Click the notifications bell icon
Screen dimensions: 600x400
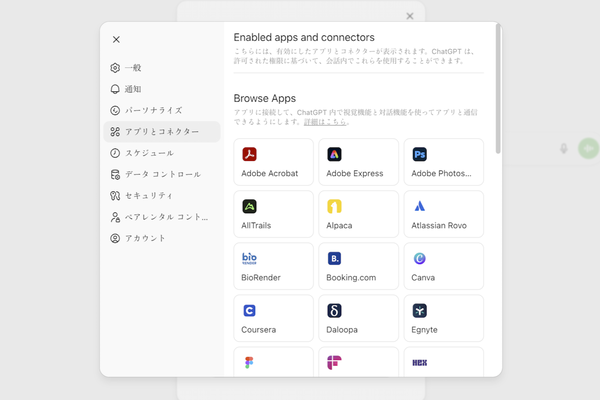pos(115,89)
